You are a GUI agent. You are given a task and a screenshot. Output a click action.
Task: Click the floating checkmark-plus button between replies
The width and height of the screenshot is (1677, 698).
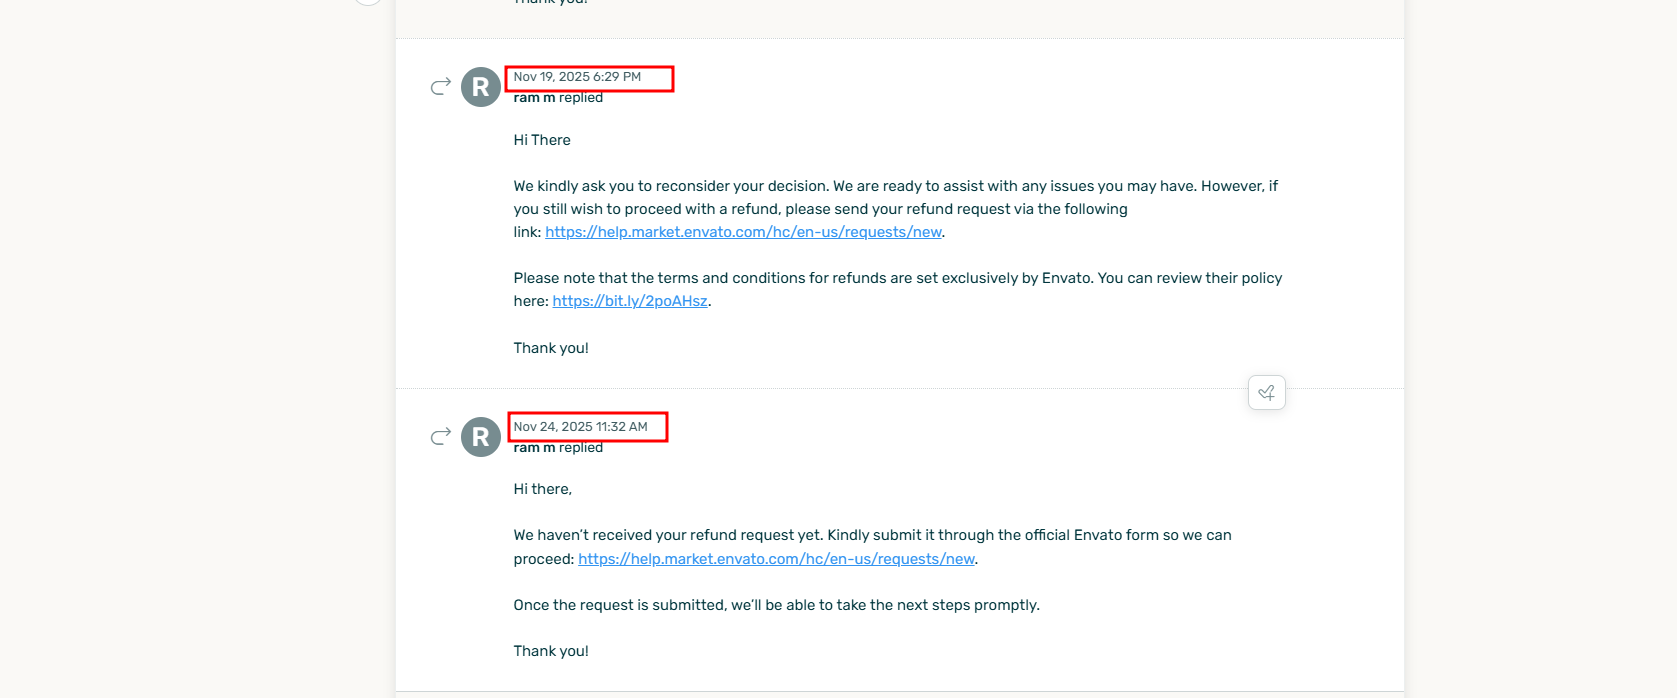tap(1266, 393)
